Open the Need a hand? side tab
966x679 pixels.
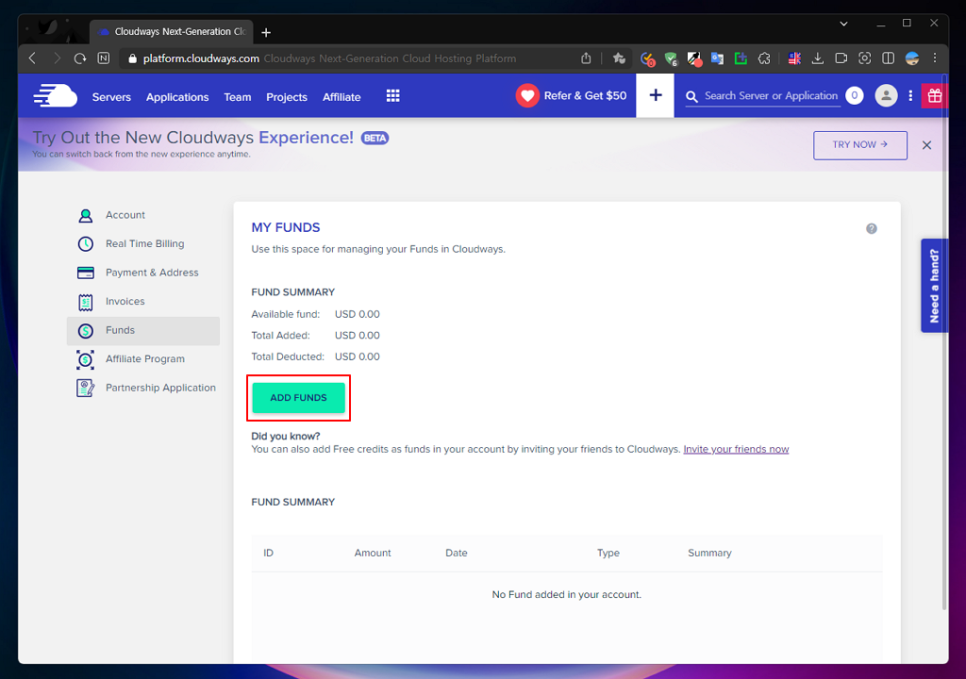point(935,286)
